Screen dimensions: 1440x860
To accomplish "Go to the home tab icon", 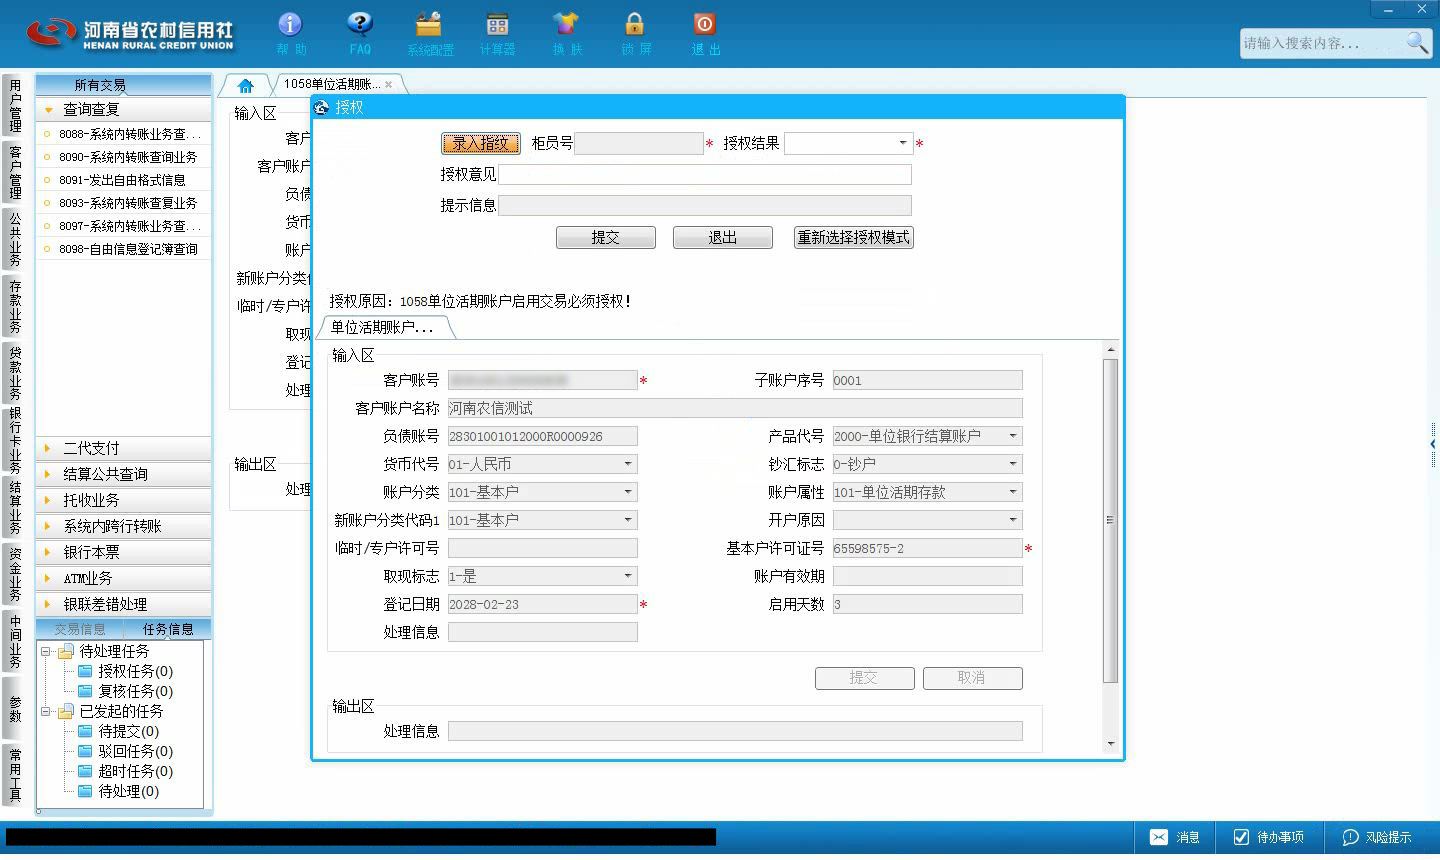I will [246, 85].
